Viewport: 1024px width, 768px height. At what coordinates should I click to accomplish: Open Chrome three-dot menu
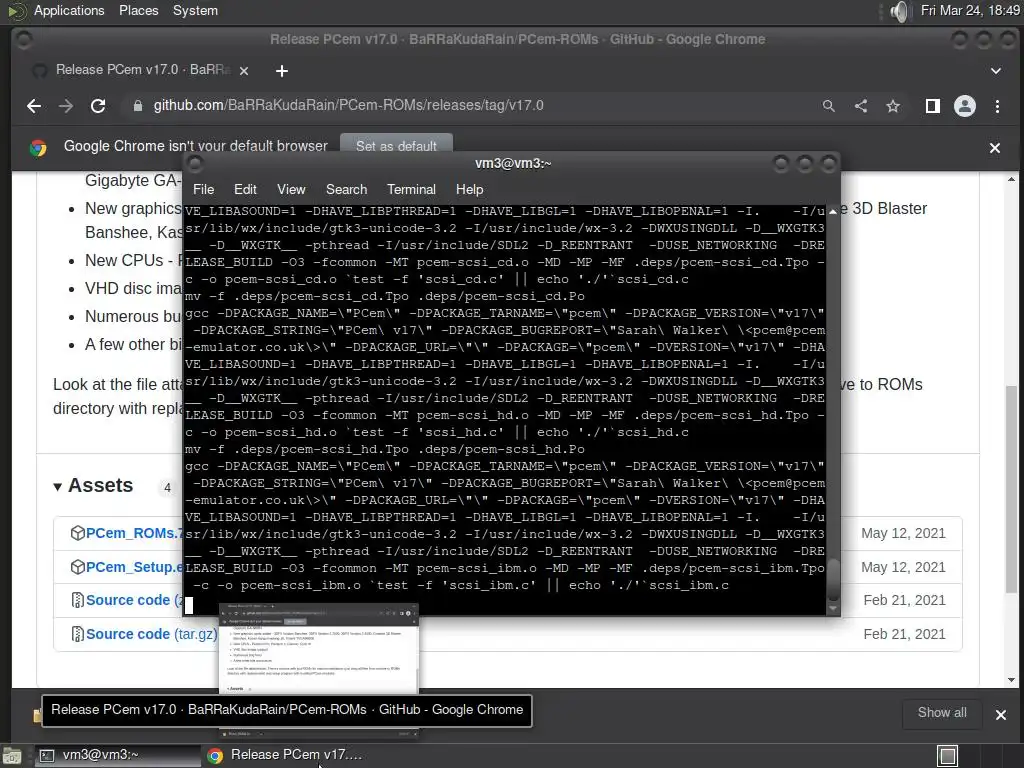[x=997, y=106]
